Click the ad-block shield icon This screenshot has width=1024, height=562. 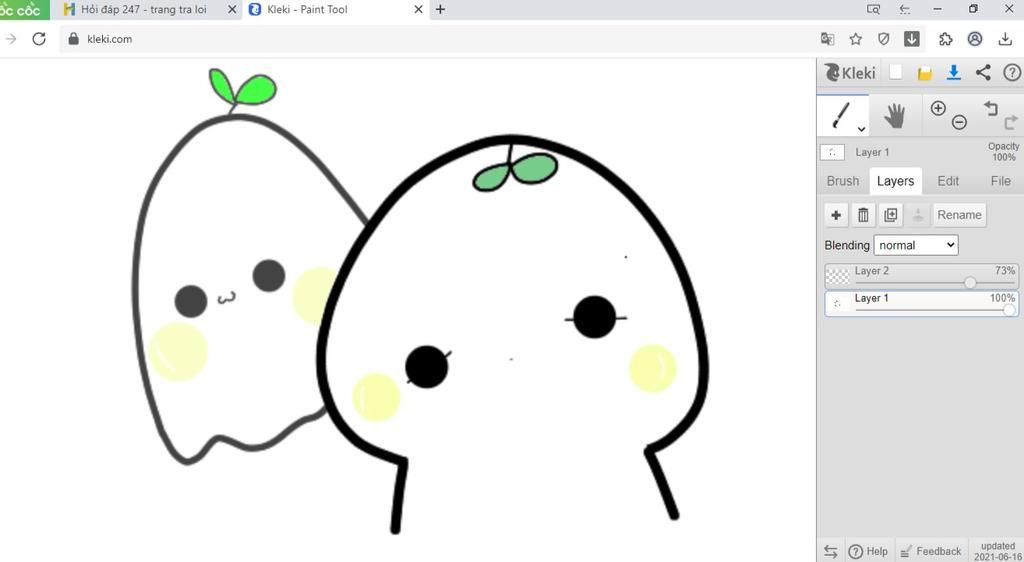[884, 39]
